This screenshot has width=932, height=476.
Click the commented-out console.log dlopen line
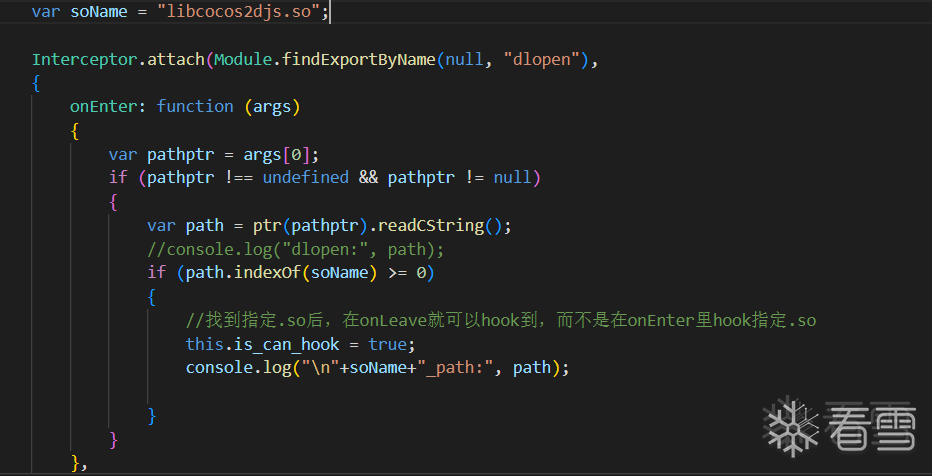point(295,250)
